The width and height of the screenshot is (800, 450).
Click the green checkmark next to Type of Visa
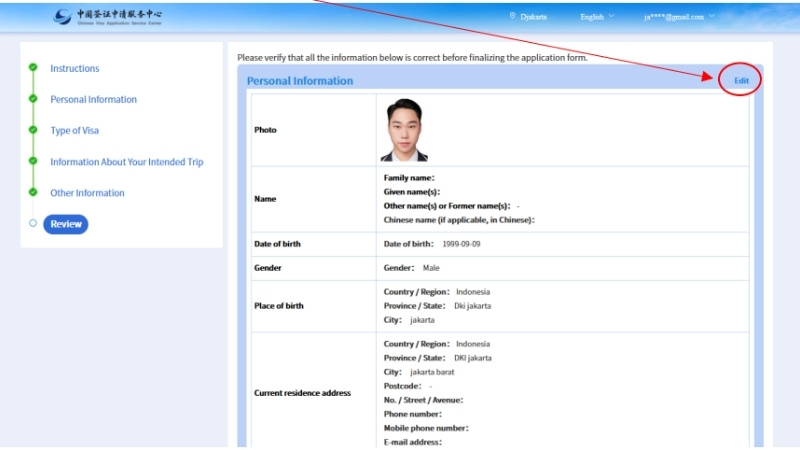(x=33, y=130)
